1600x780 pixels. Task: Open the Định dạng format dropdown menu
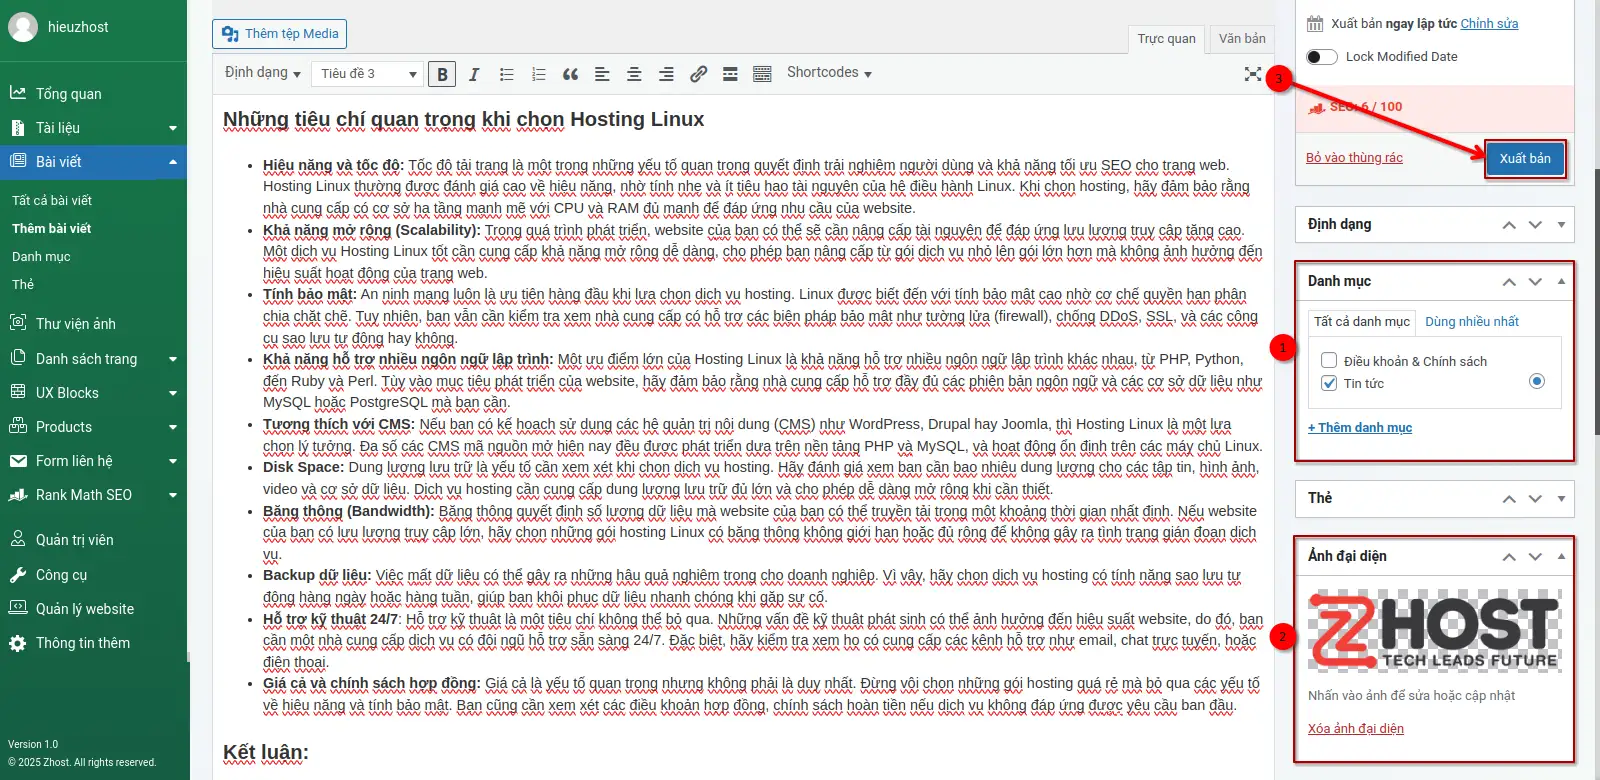(263, 73)
